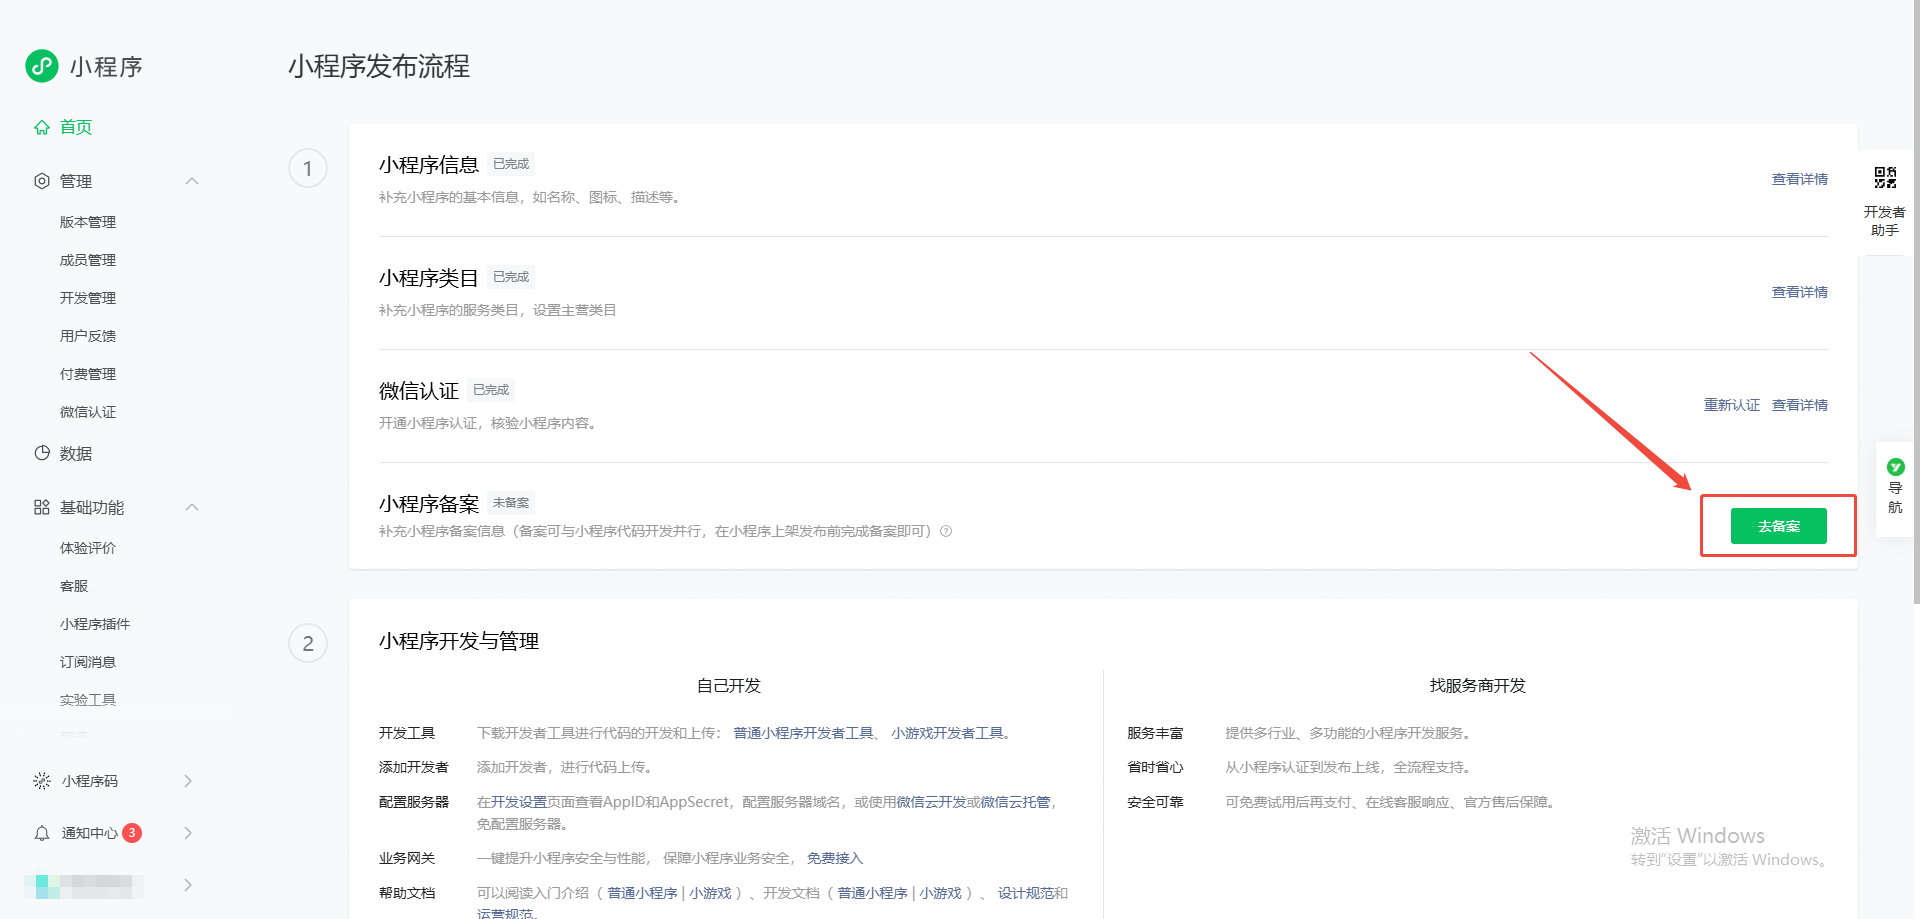
Task: Expand the account profile arrow at bottom
Action: tap(188, 885)
